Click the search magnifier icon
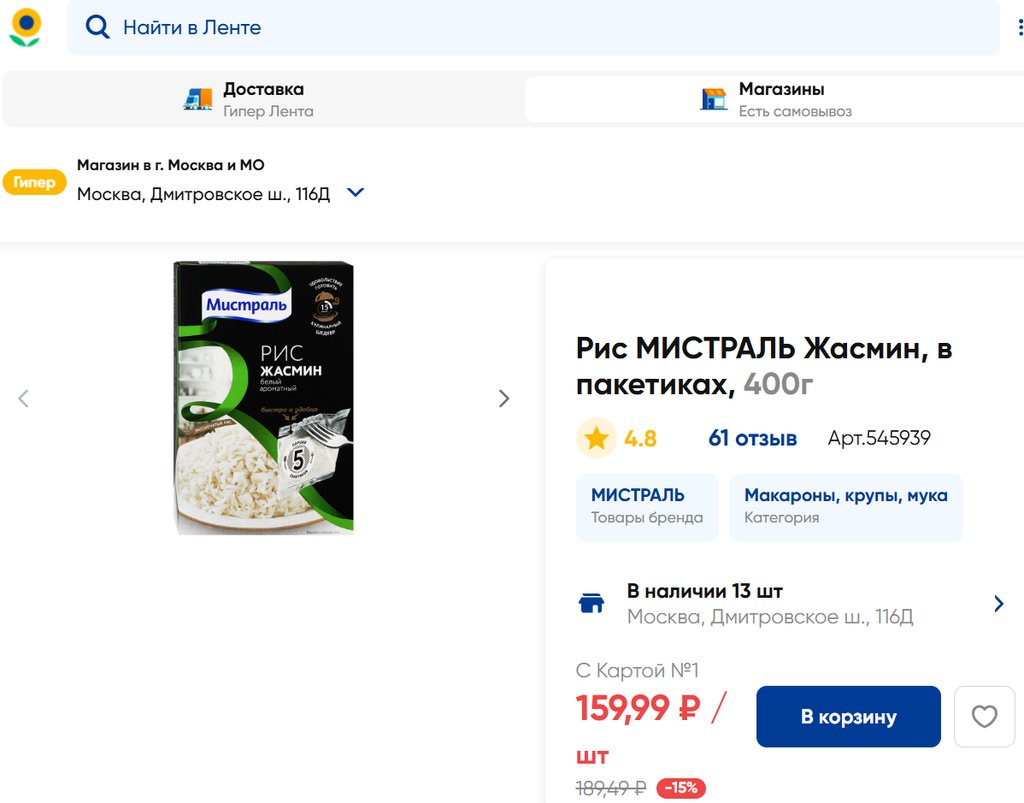1024x803 pixels. [97, 27]
